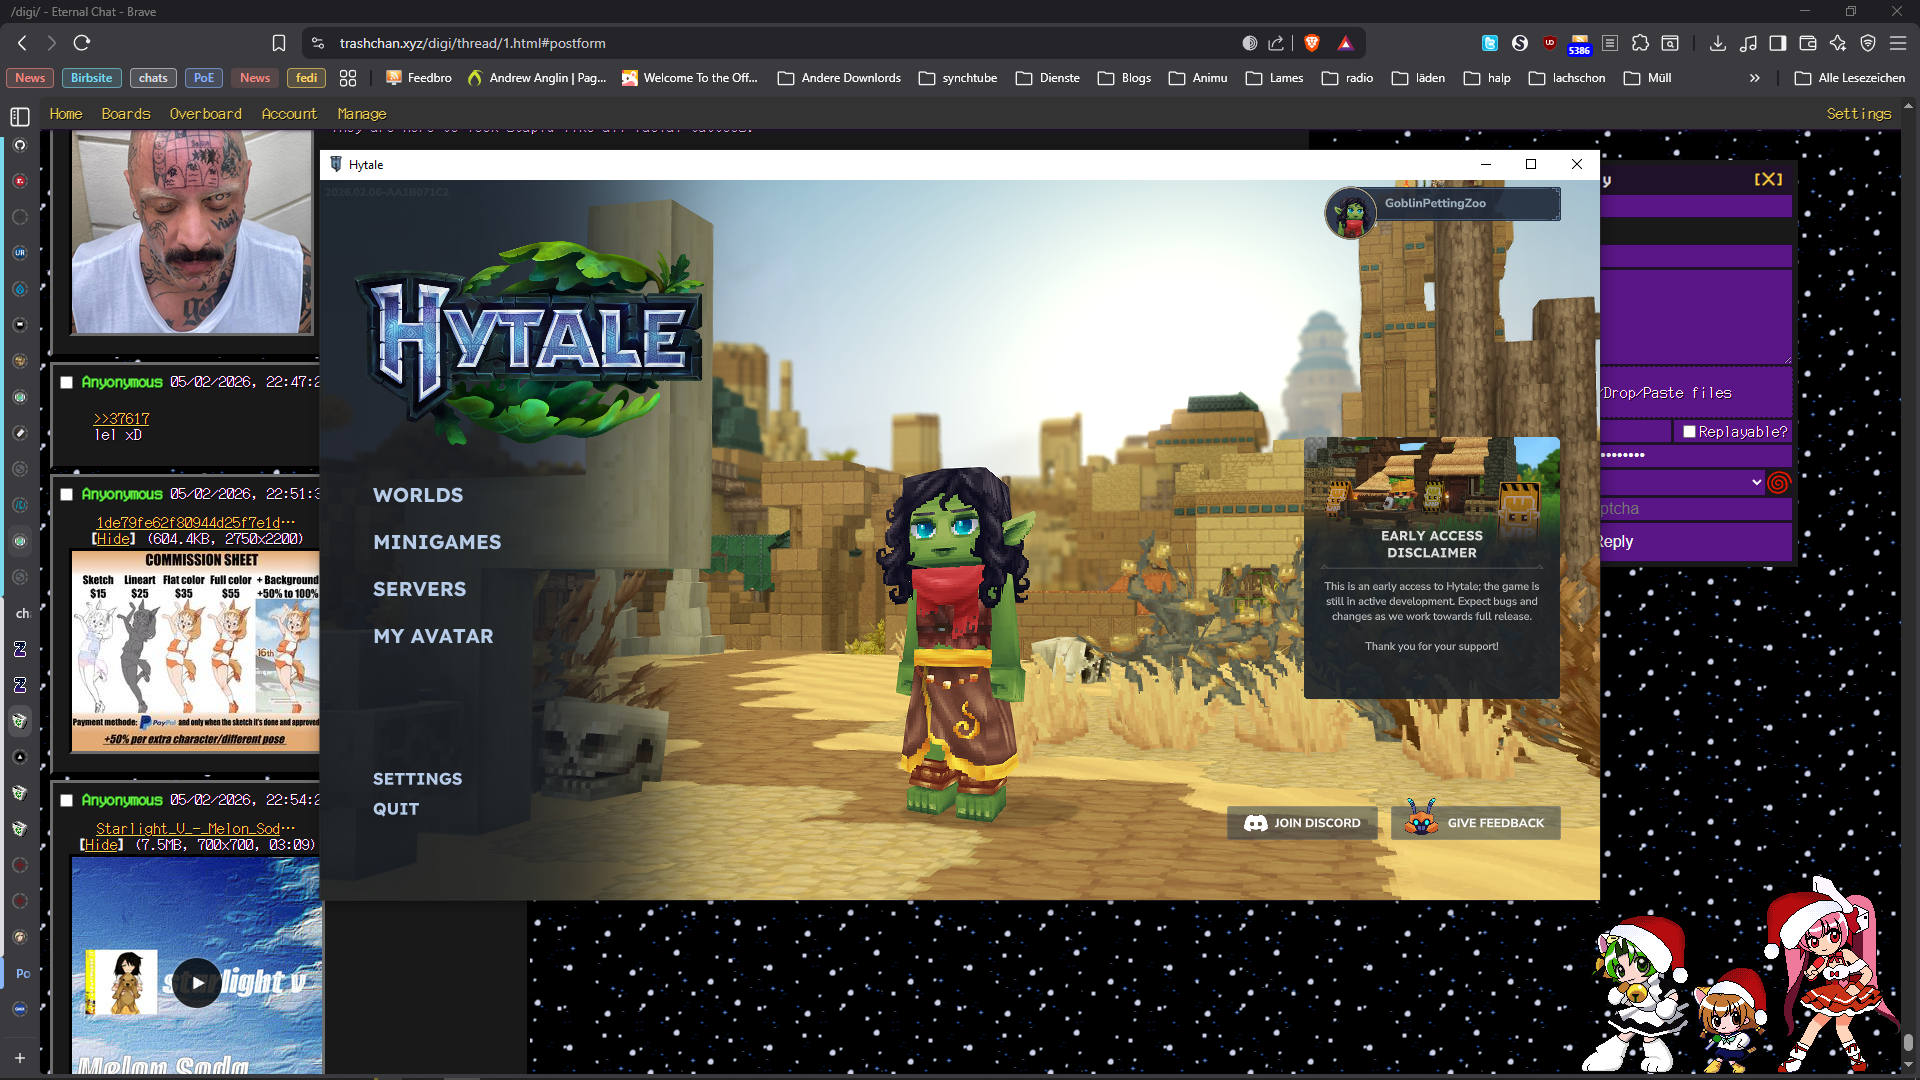Viewport: 1920px width, 1080px height.
Task: Select the checkbox of the commission sheet post
Action: click(x=66, y=495)
